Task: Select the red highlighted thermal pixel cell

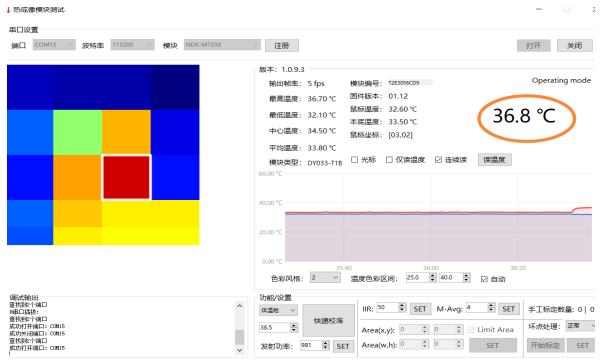Action: coord(126,178)
